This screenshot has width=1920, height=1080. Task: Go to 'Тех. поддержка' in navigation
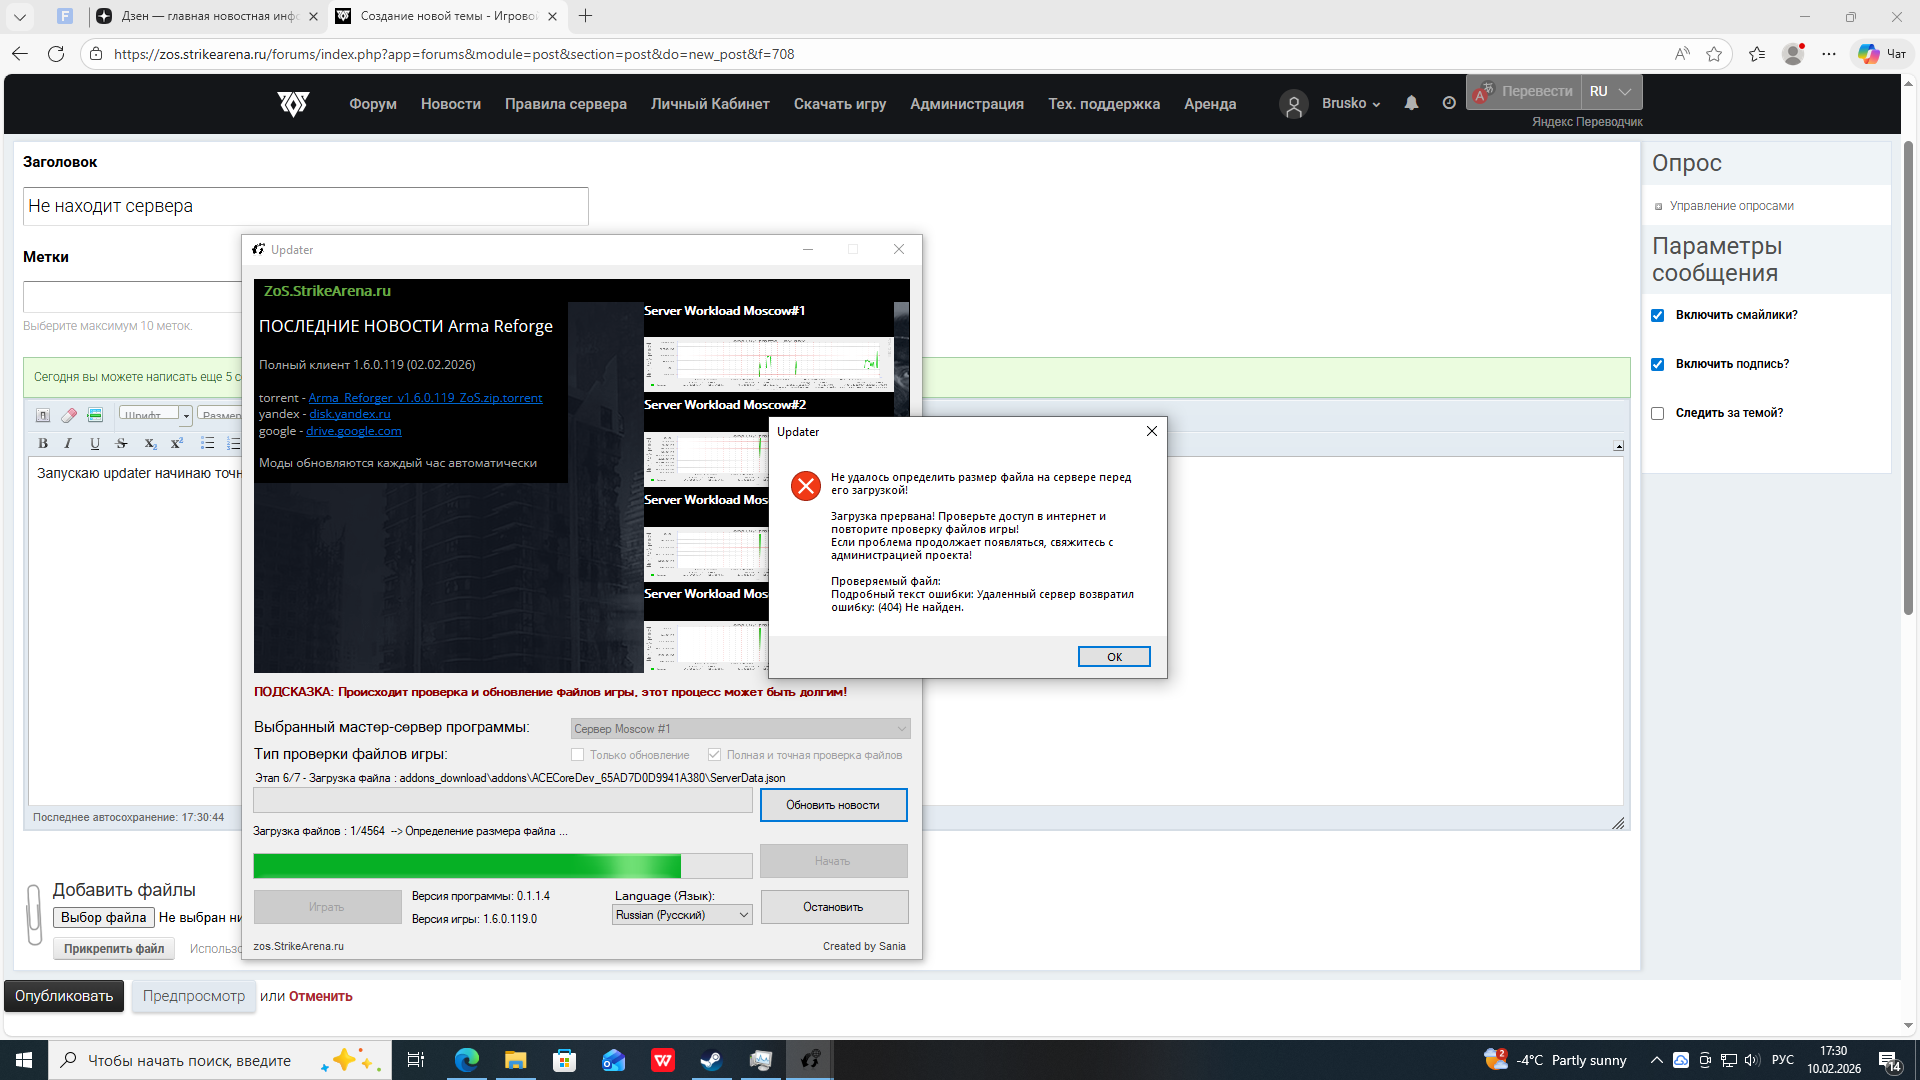1103,104
